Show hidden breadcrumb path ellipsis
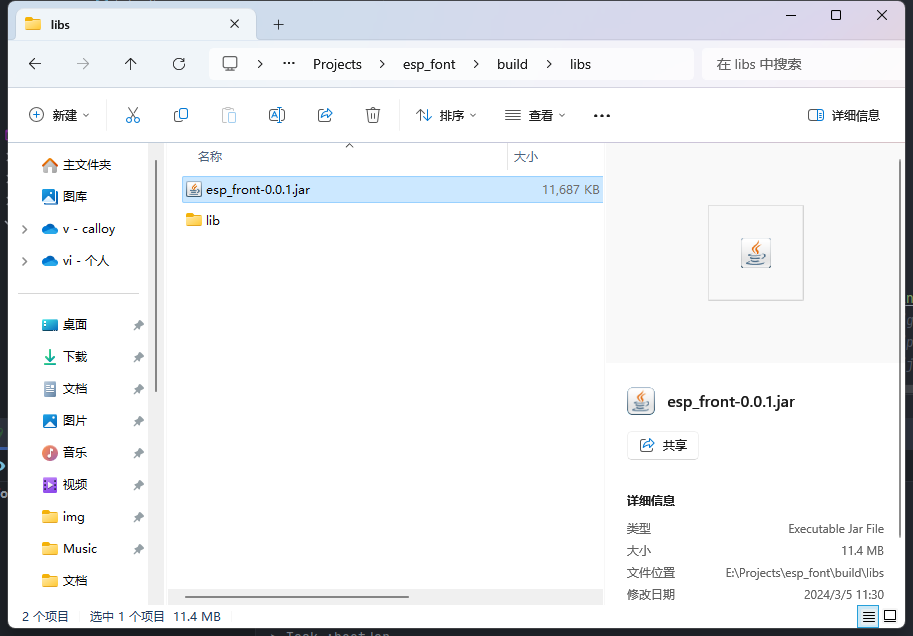This screenshot has width=913, height=636. [289, 64]
